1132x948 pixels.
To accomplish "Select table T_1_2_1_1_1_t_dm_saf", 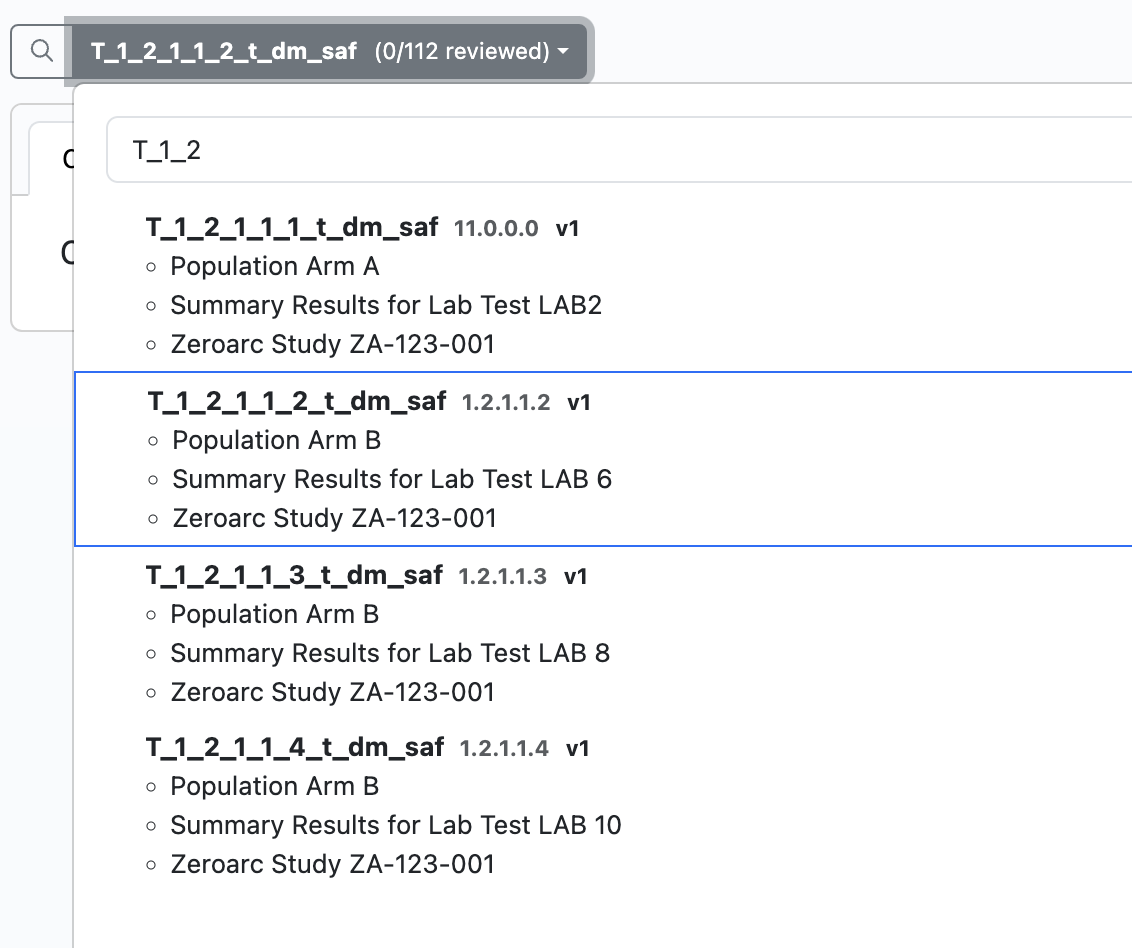I will (x=292, y=227).
